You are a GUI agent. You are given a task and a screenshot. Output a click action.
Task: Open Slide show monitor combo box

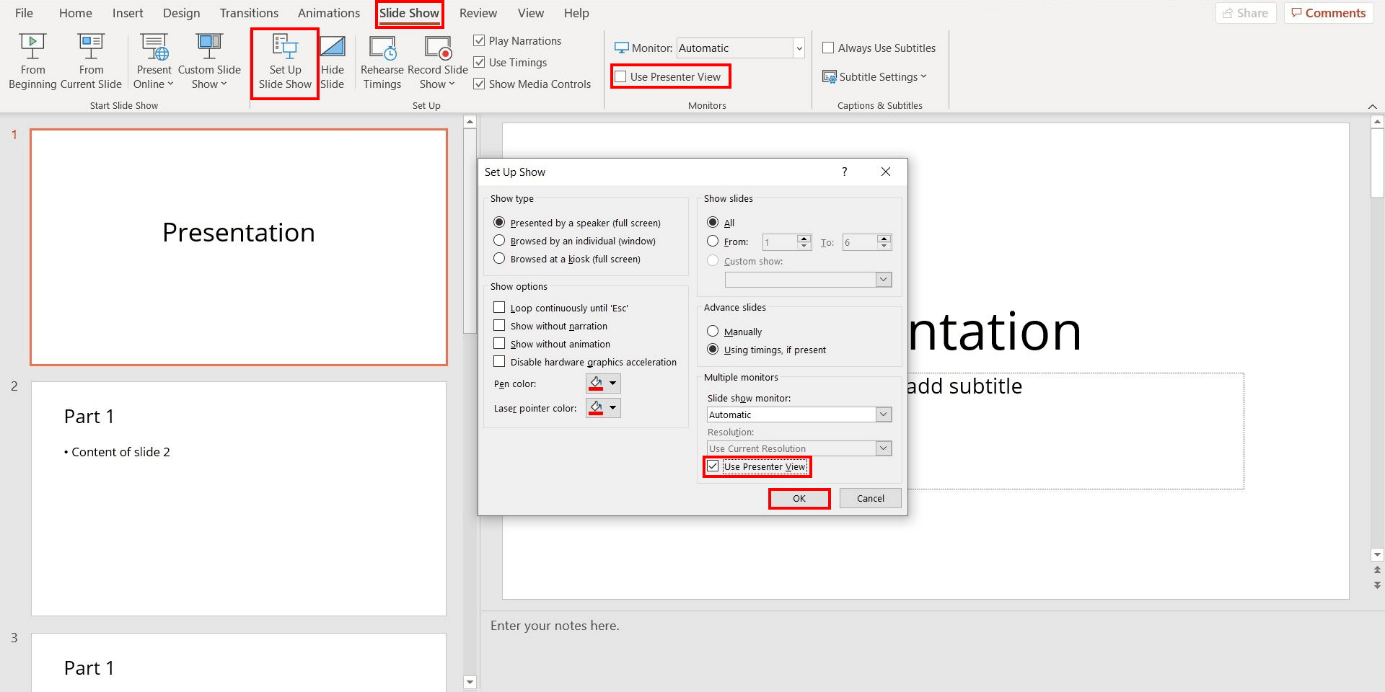pyautogui.click(x=799, y=414)
